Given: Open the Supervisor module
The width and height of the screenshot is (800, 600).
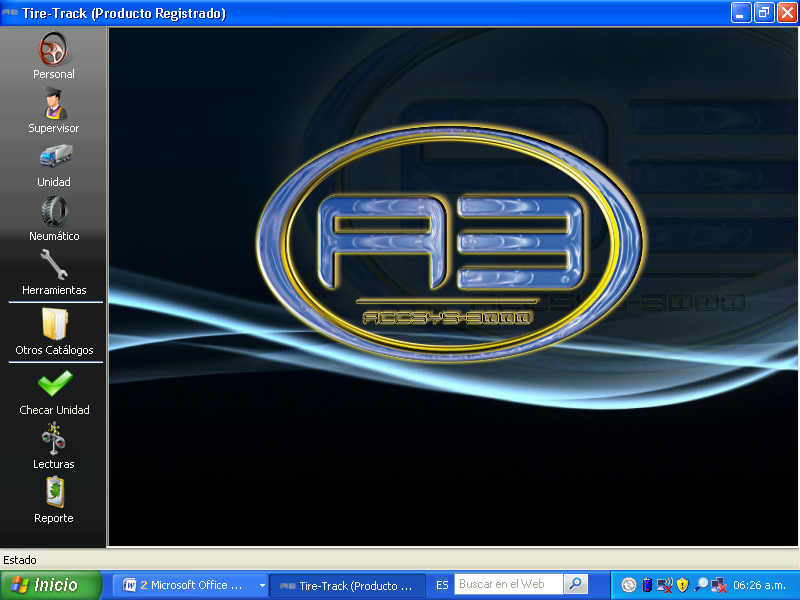Looking at the screenshot, I should (x=53, y=103).
